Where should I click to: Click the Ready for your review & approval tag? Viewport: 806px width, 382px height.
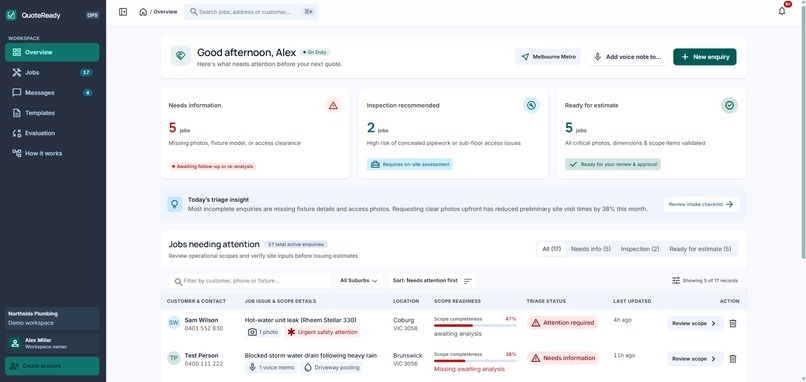[x=613, y=165]
